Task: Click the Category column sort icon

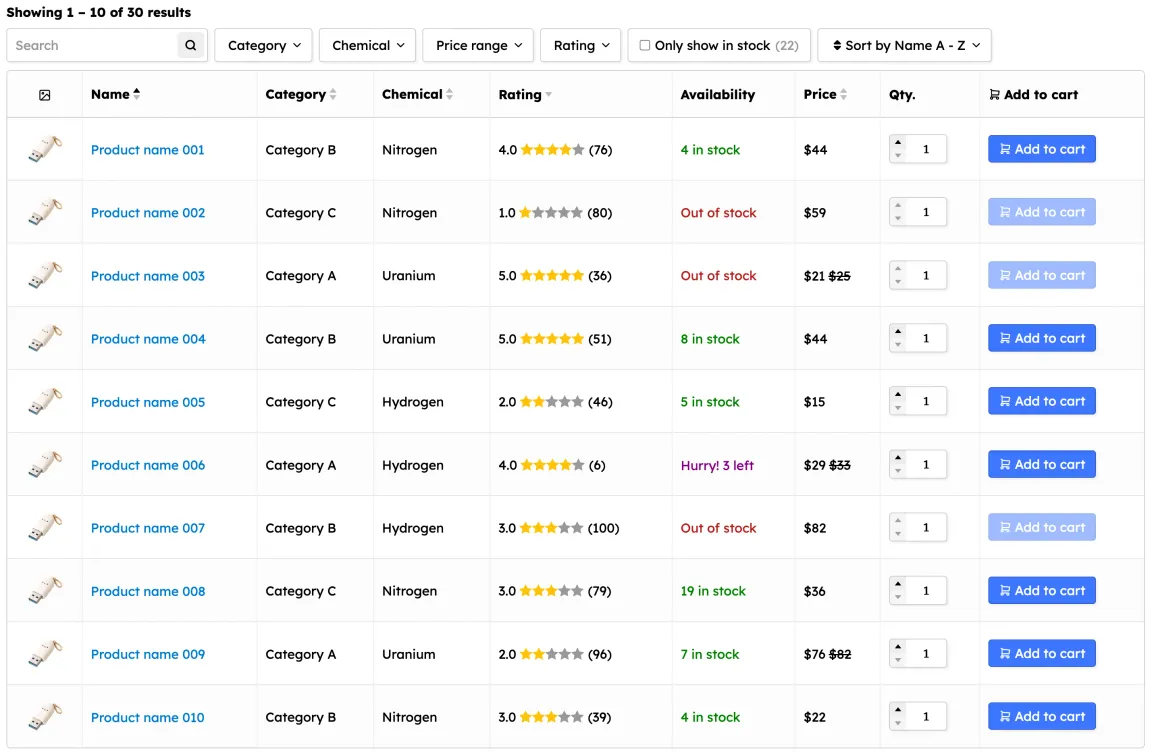Action: 333,95
